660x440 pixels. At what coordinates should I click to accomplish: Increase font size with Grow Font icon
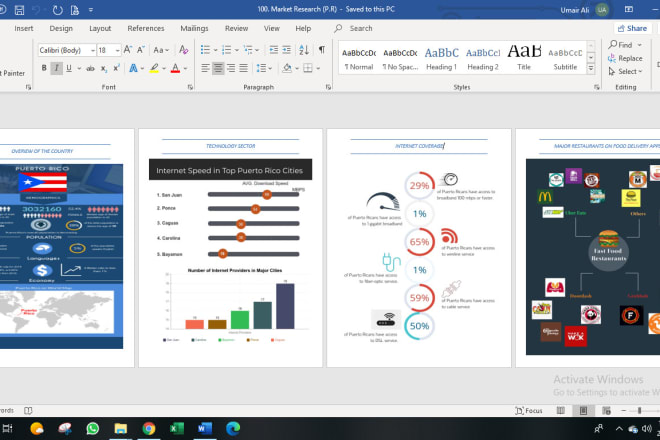[128, 50]
